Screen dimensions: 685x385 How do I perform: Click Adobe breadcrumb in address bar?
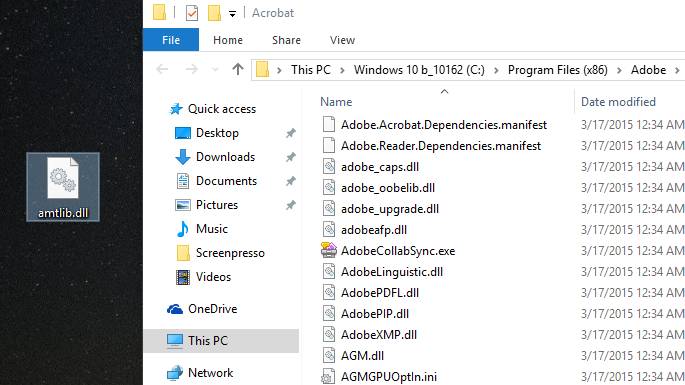pyautogui.click(x=648, y=70)
